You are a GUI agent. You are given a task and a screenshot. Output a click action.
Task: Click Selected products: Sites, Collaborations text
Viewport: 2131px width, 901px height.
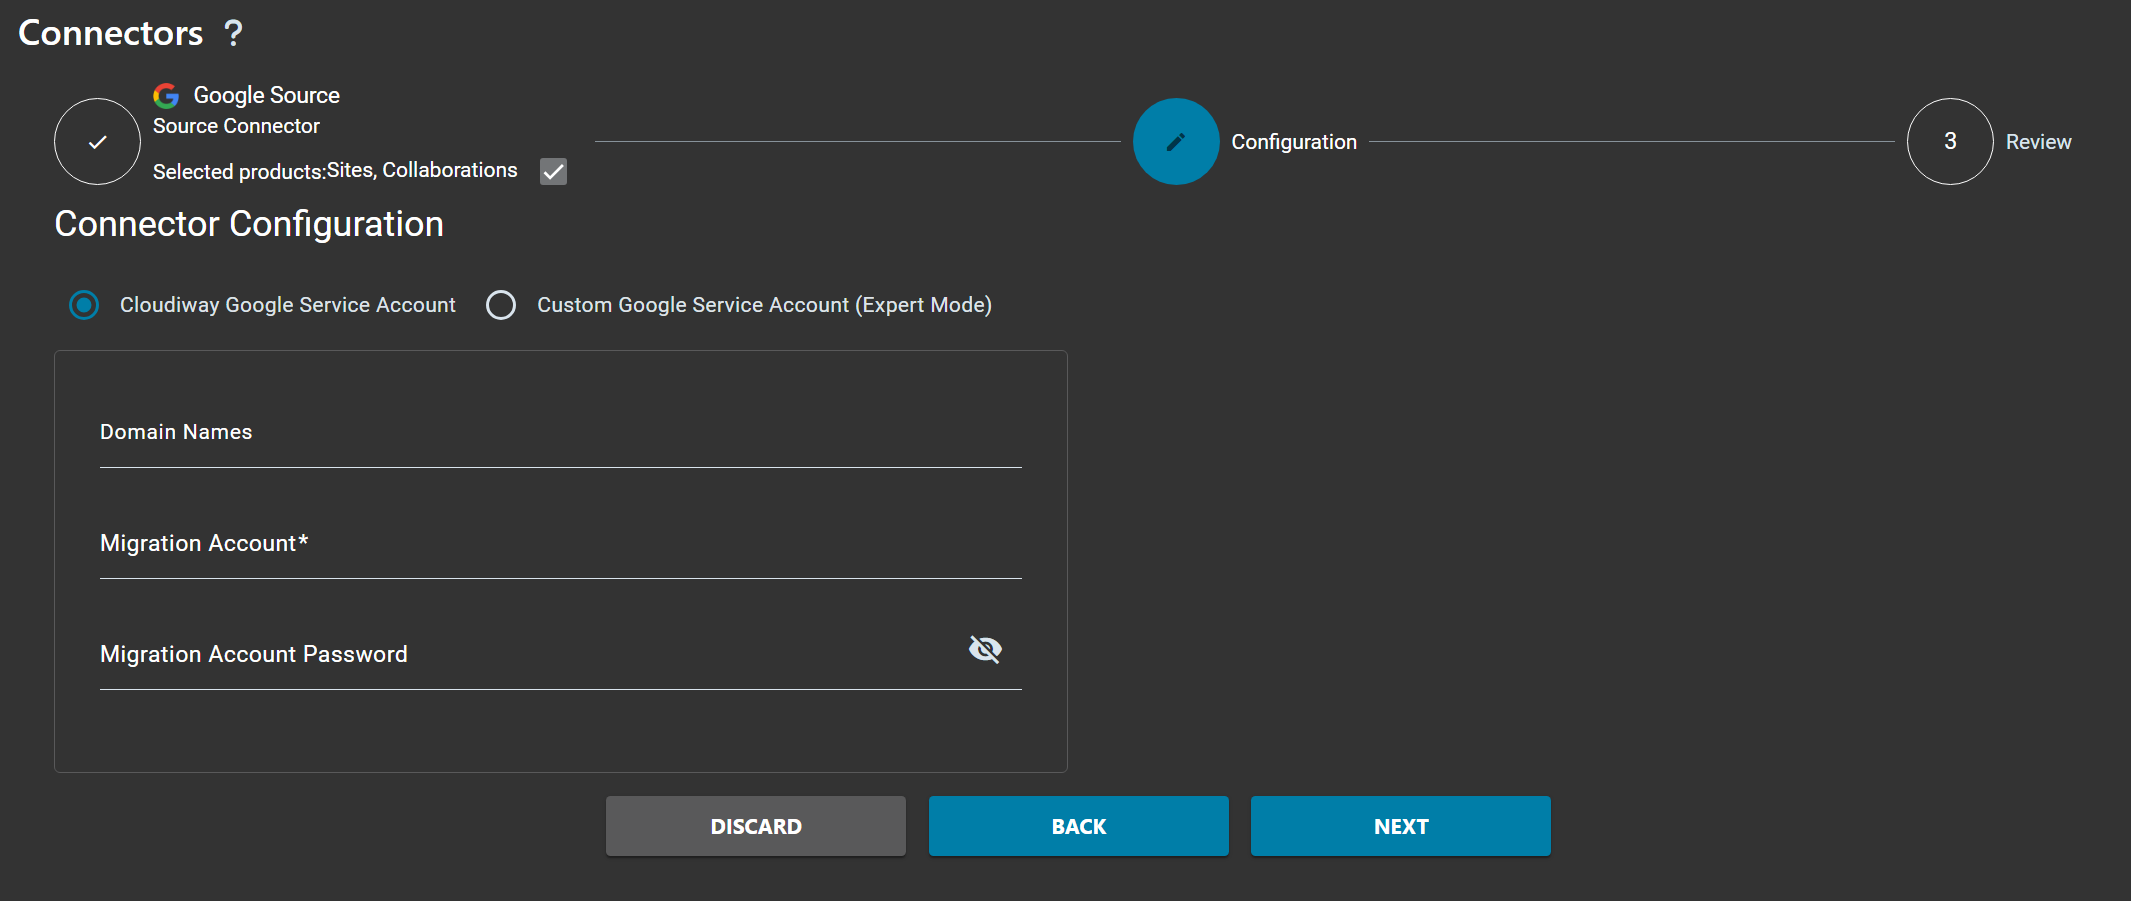click(335, 171)
